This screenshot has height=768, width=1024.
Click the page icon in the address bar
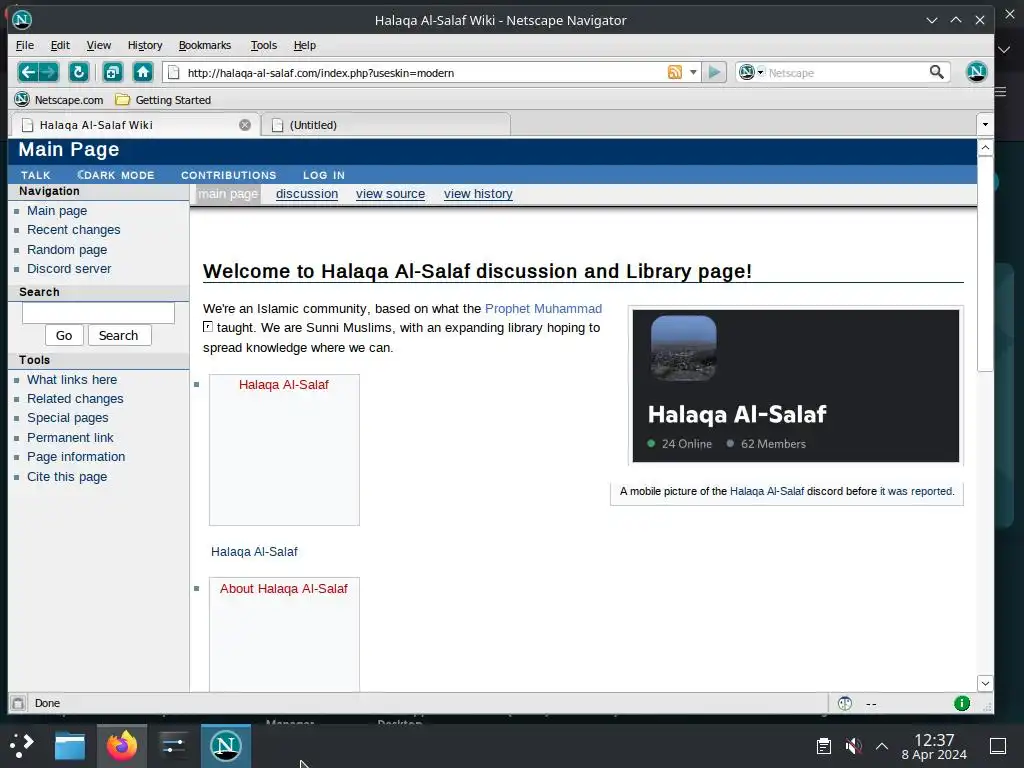(x=174, y=72)
